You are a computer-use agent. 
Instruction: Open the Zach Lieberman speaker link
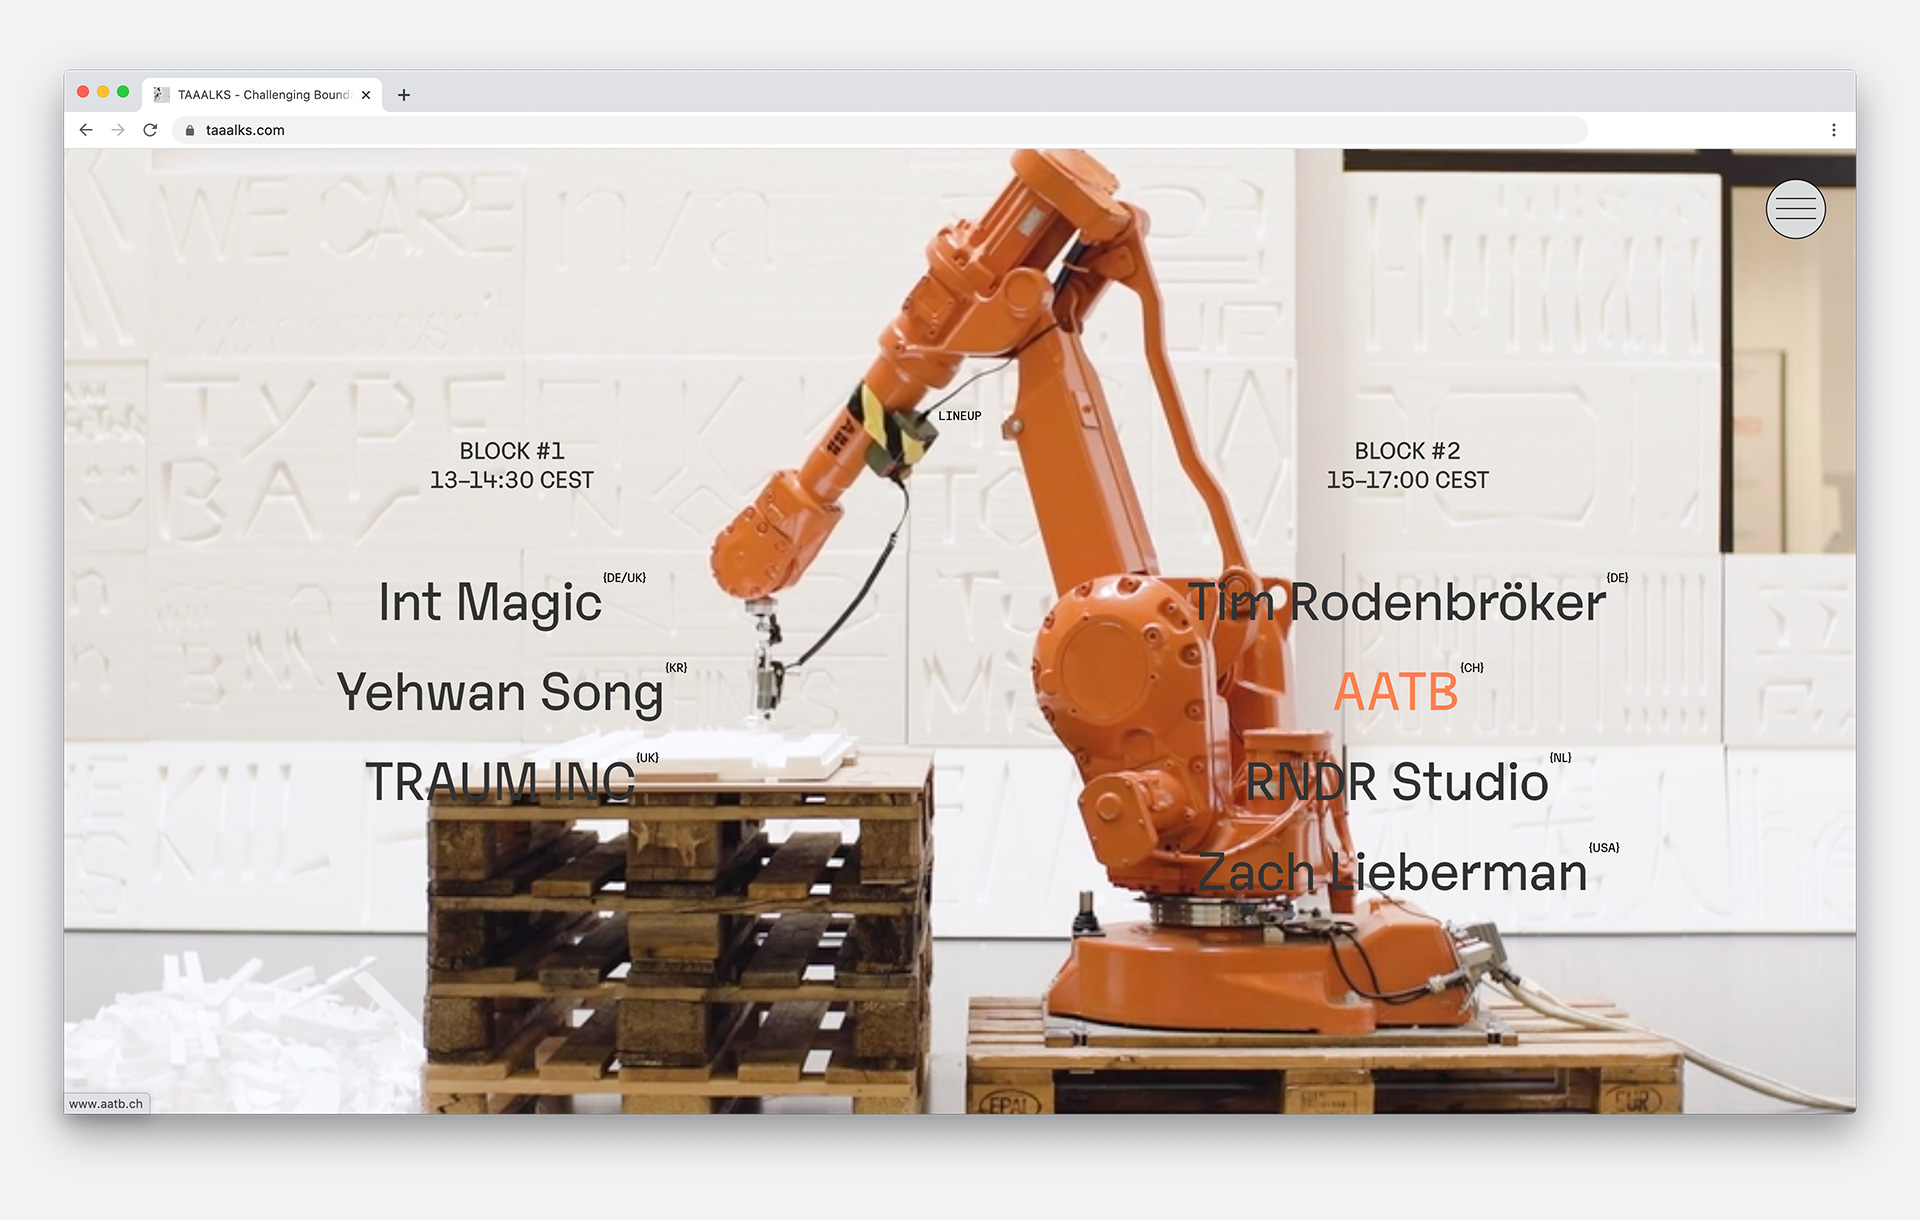click(x=1392, y=872)
